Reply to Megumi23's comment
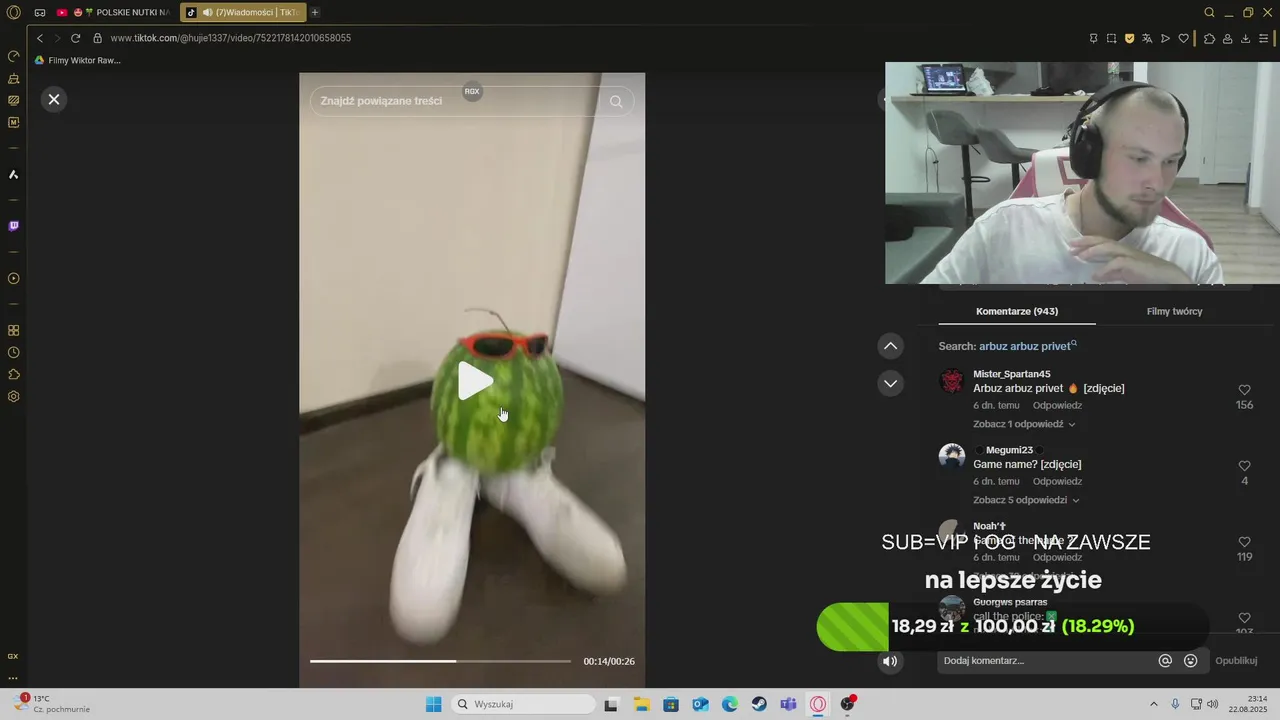Image resolution: width=1280 pixels, height=720 pixels. (1057, 481)
